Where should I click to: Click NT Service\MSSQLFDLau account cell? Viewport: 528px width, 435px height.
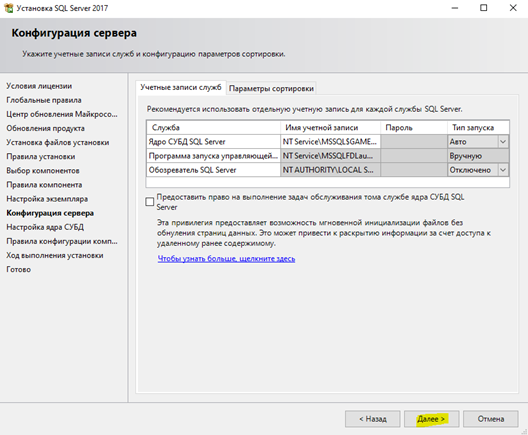(x=330, y=156)
